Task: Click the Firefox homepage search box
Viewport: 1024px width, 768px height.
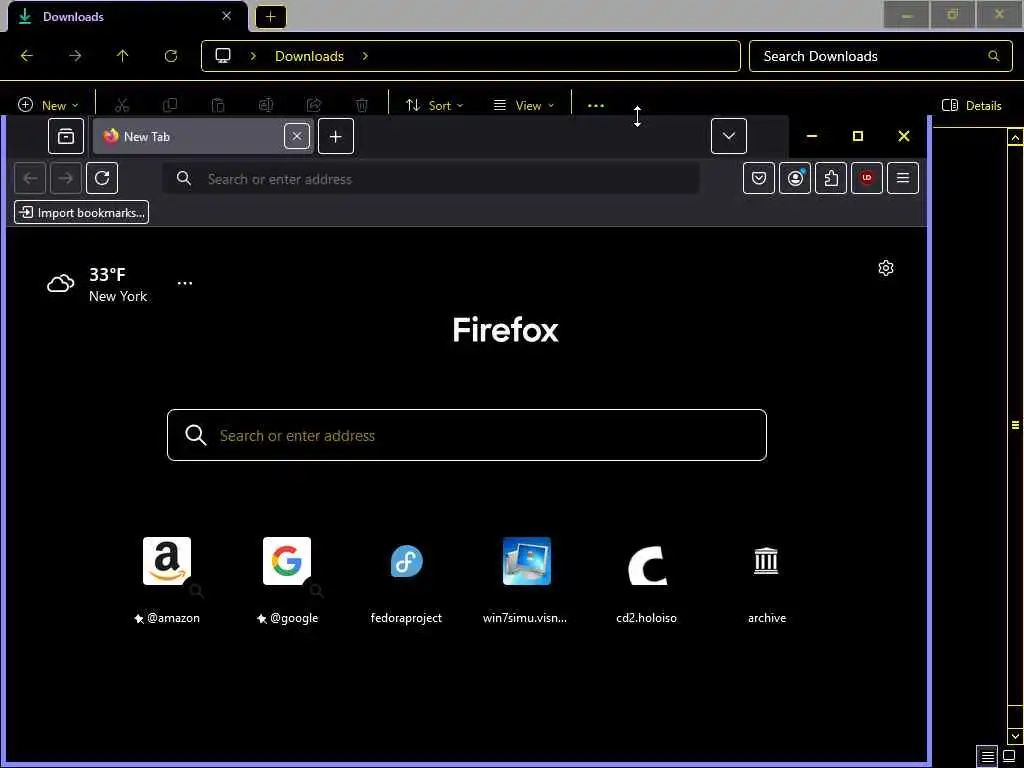Action: pyautogui.click(x=467, y=436)
